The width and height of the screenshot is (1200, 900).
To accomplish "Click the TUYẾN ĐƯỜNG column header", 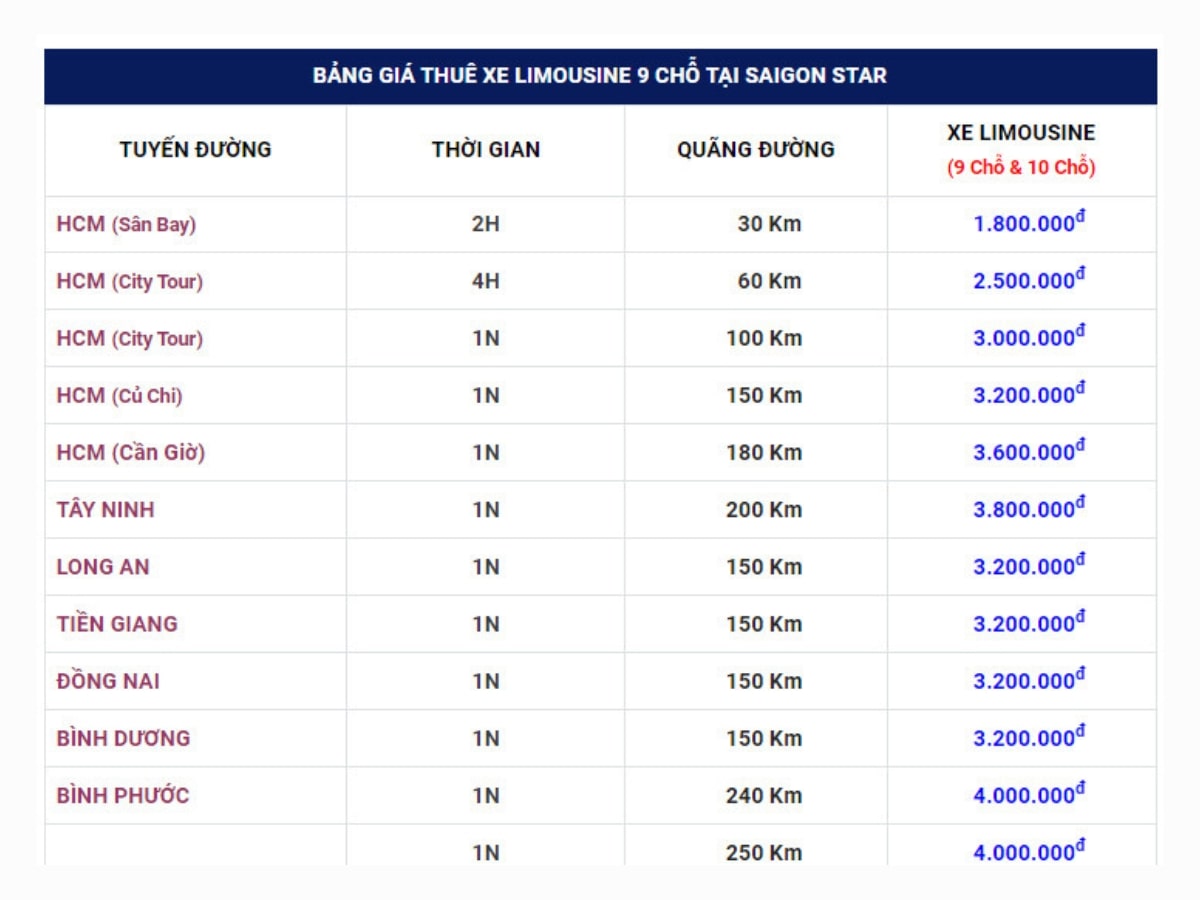I will [x=195, y=150].
